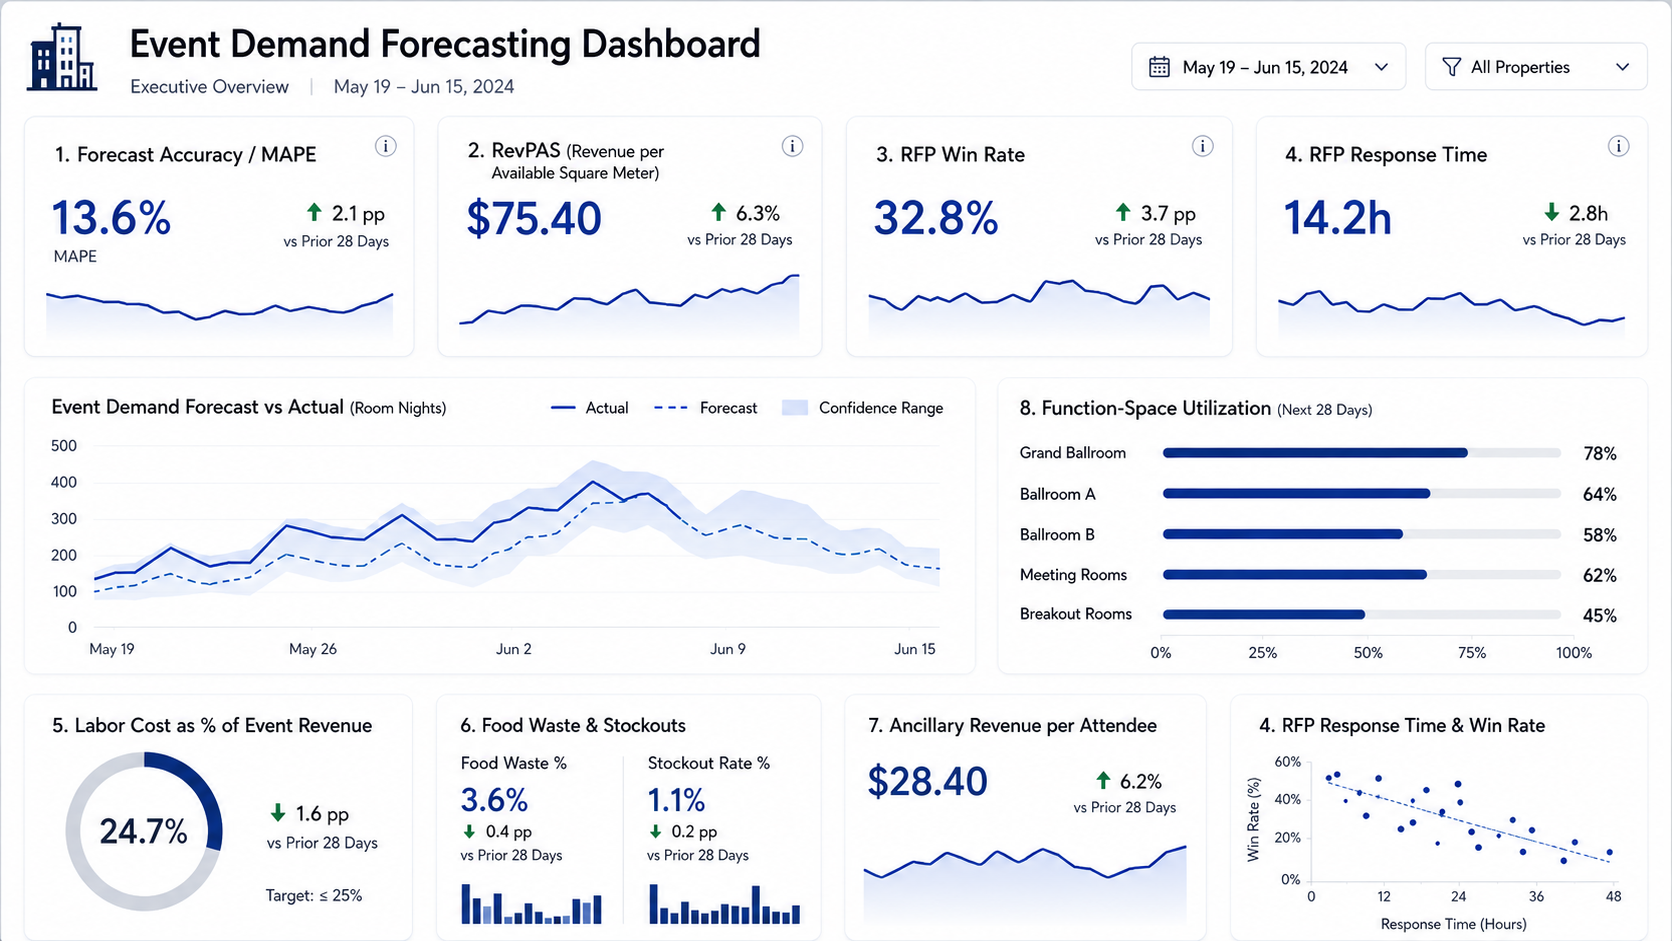Click the Ballroom B utilization bar
This screenshot has width=1672, height=941.
1361,534
